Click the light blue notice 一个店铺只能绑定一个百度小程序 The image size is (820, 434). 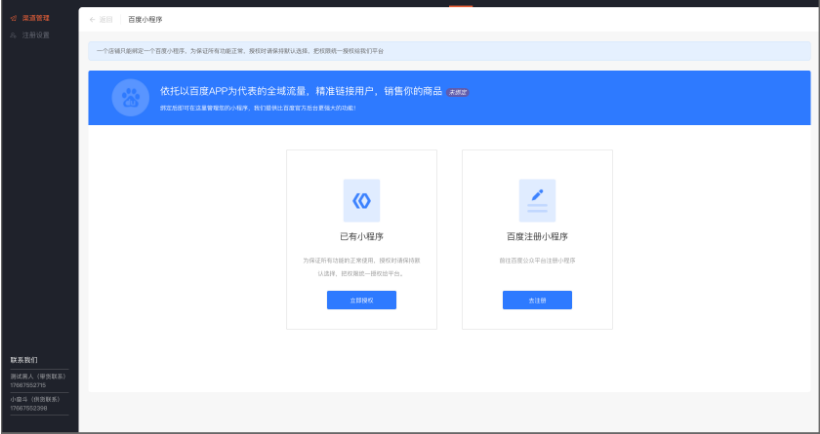(449, 51)
